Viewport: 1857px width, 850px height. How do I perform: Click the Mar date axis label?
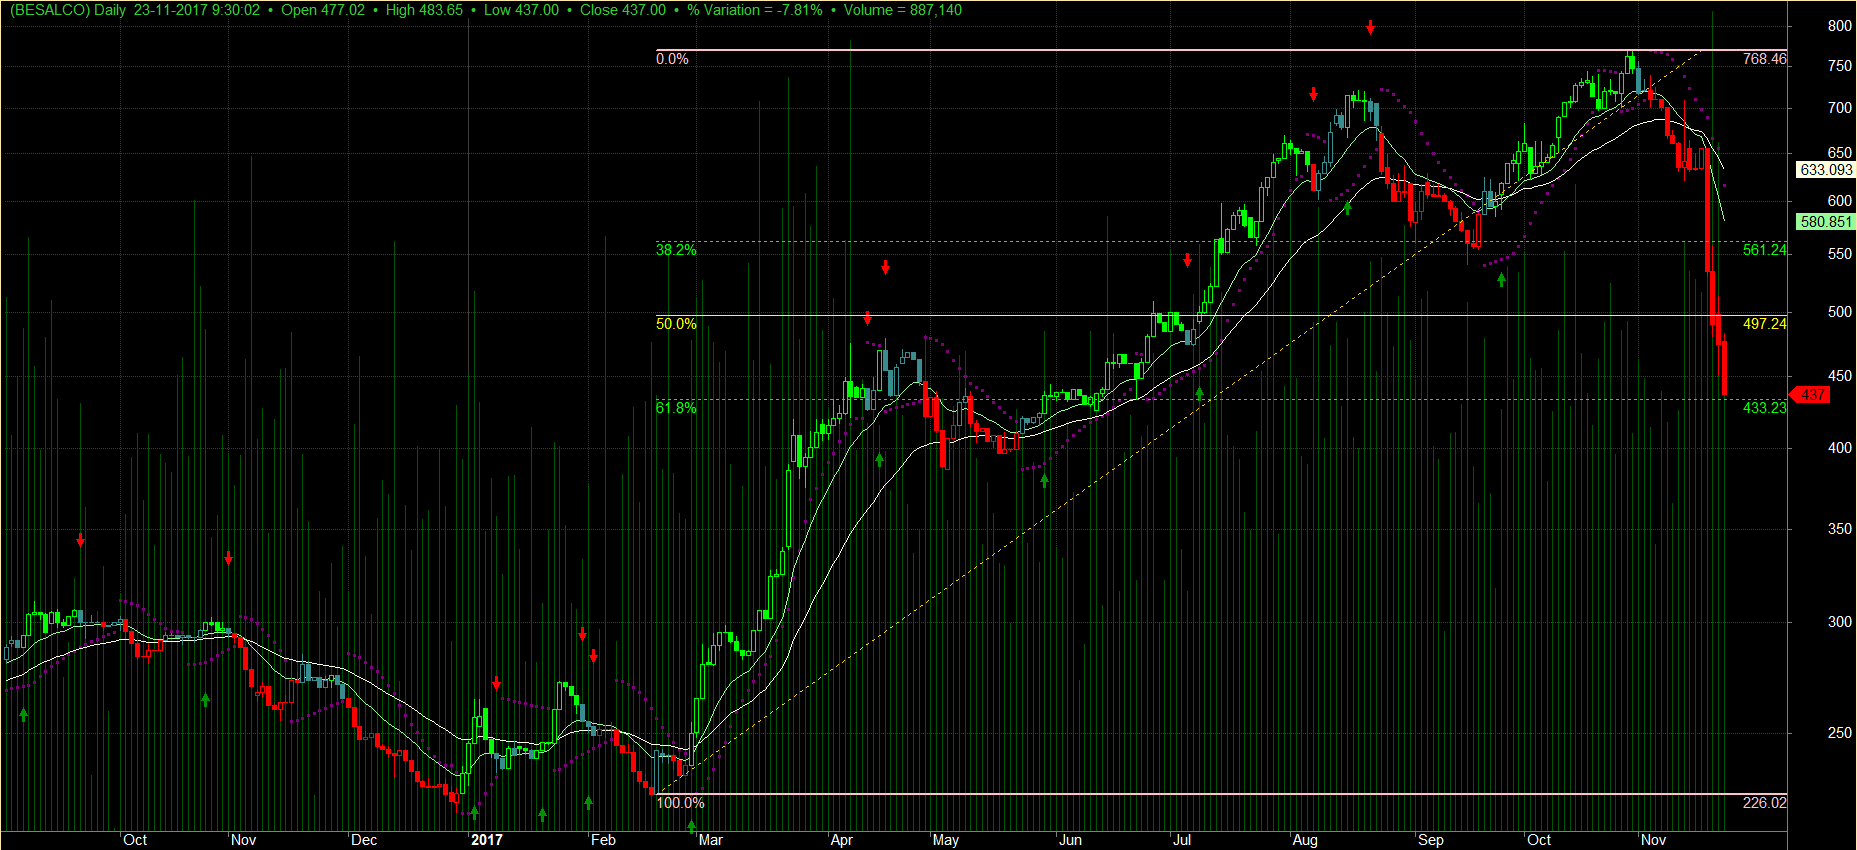click(710, 840)
